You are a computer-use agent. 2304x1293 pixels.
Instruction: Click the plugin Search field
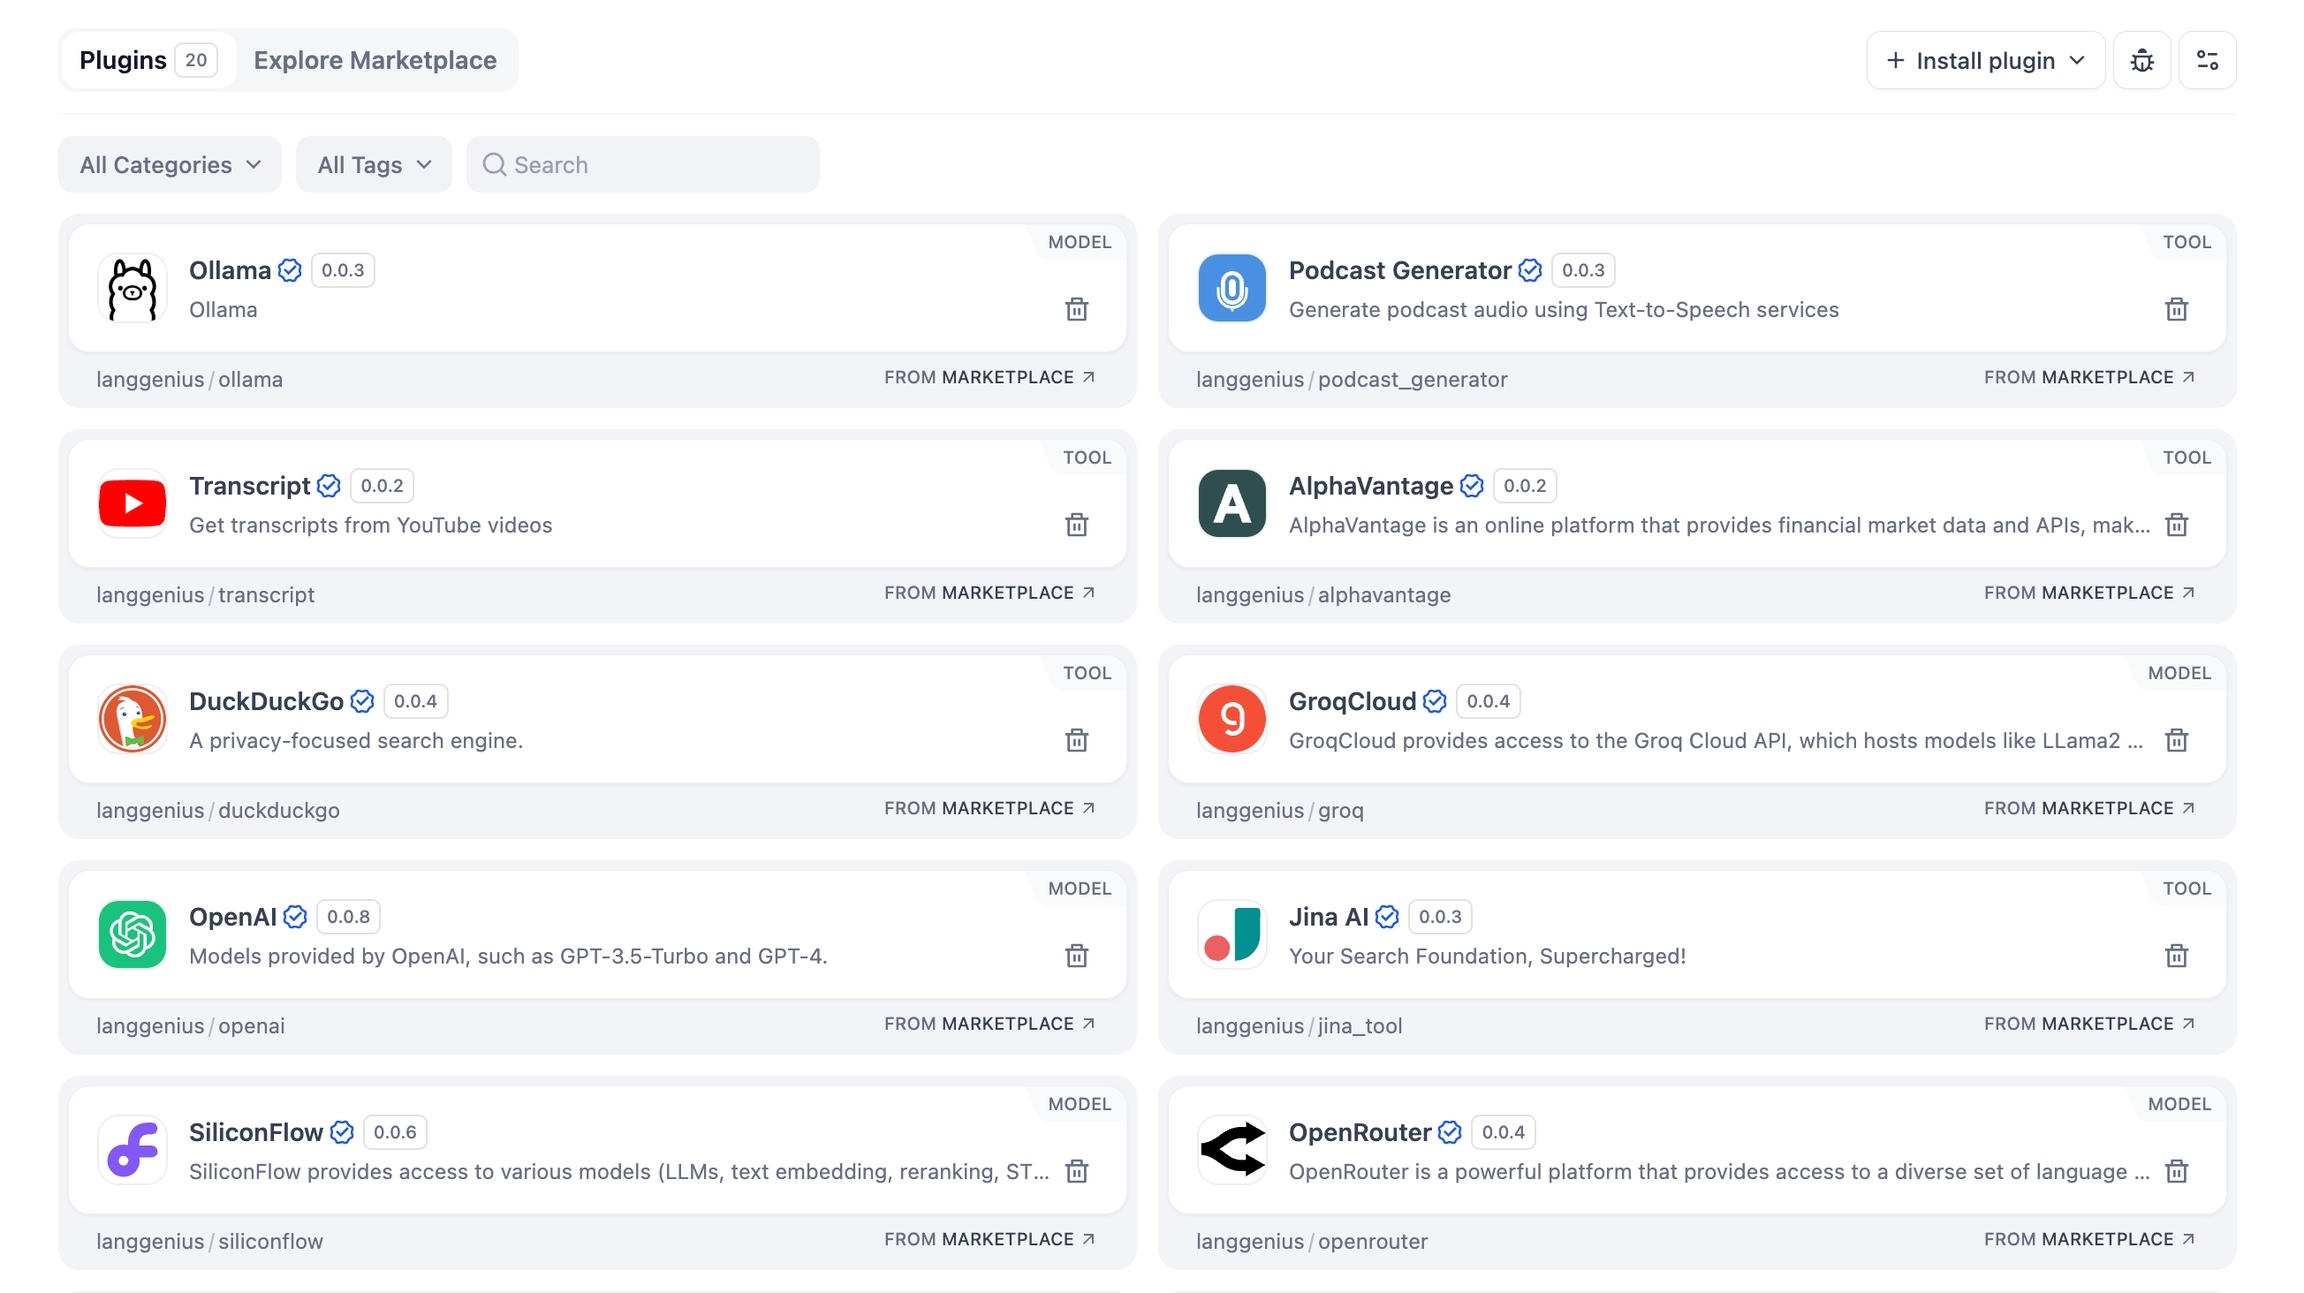point(644,165)
